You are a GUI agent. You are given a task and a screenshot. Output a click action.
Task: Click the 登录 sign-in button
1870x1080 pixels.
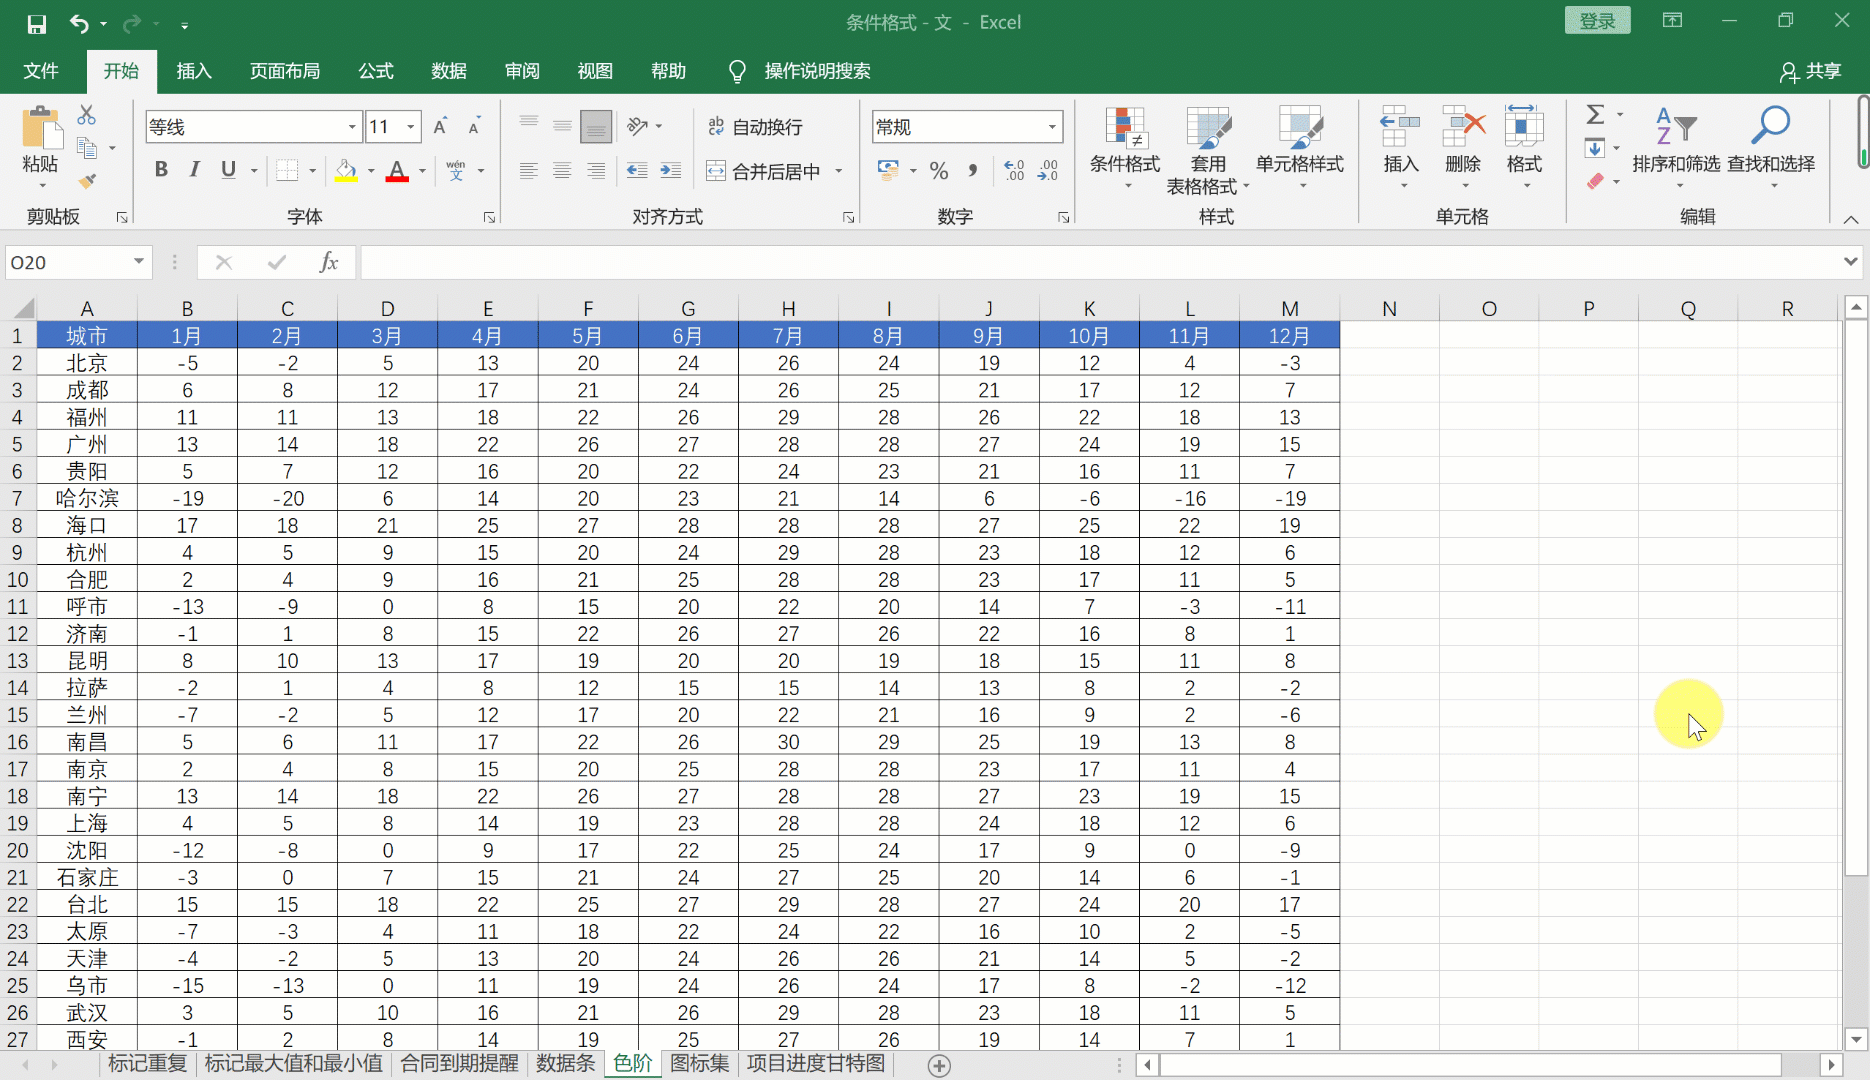coord(1597,19)
